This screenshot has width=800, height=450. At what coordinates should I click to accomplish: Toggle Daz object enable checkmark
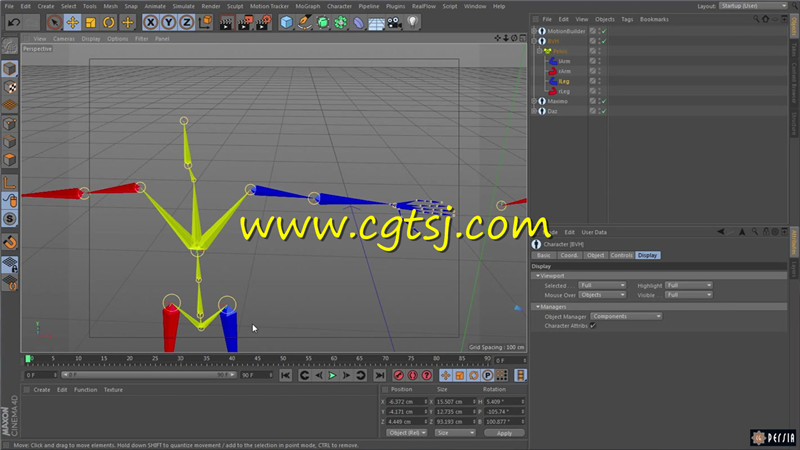pos(604,111)
